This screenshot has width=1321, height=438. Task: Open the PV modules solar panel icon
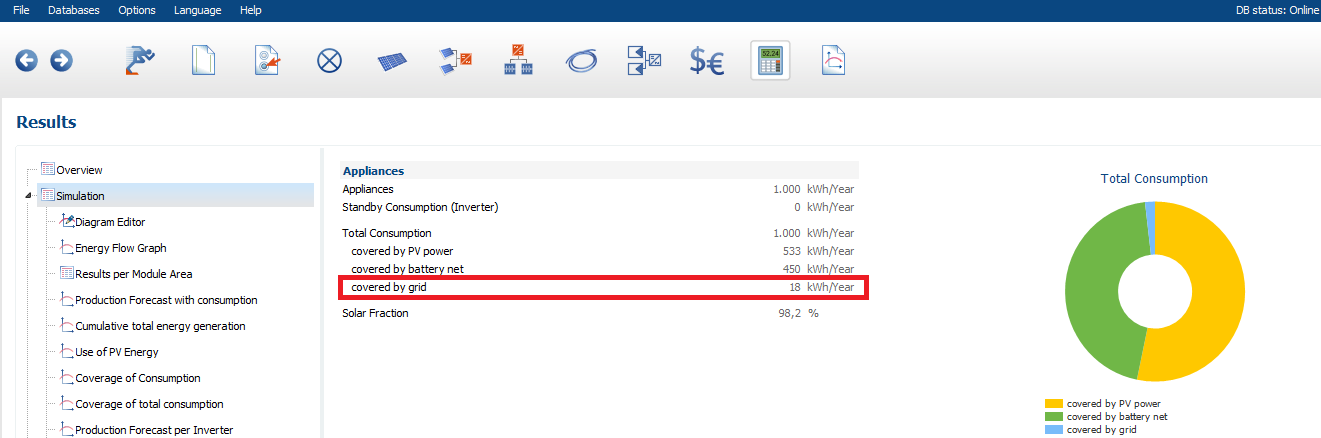click(392, 61)
